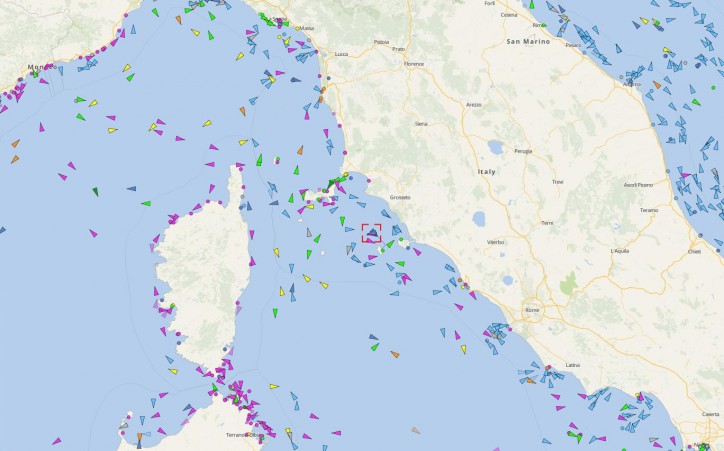Click the Siena city label

pyautogui.click(x=421, y=124)
